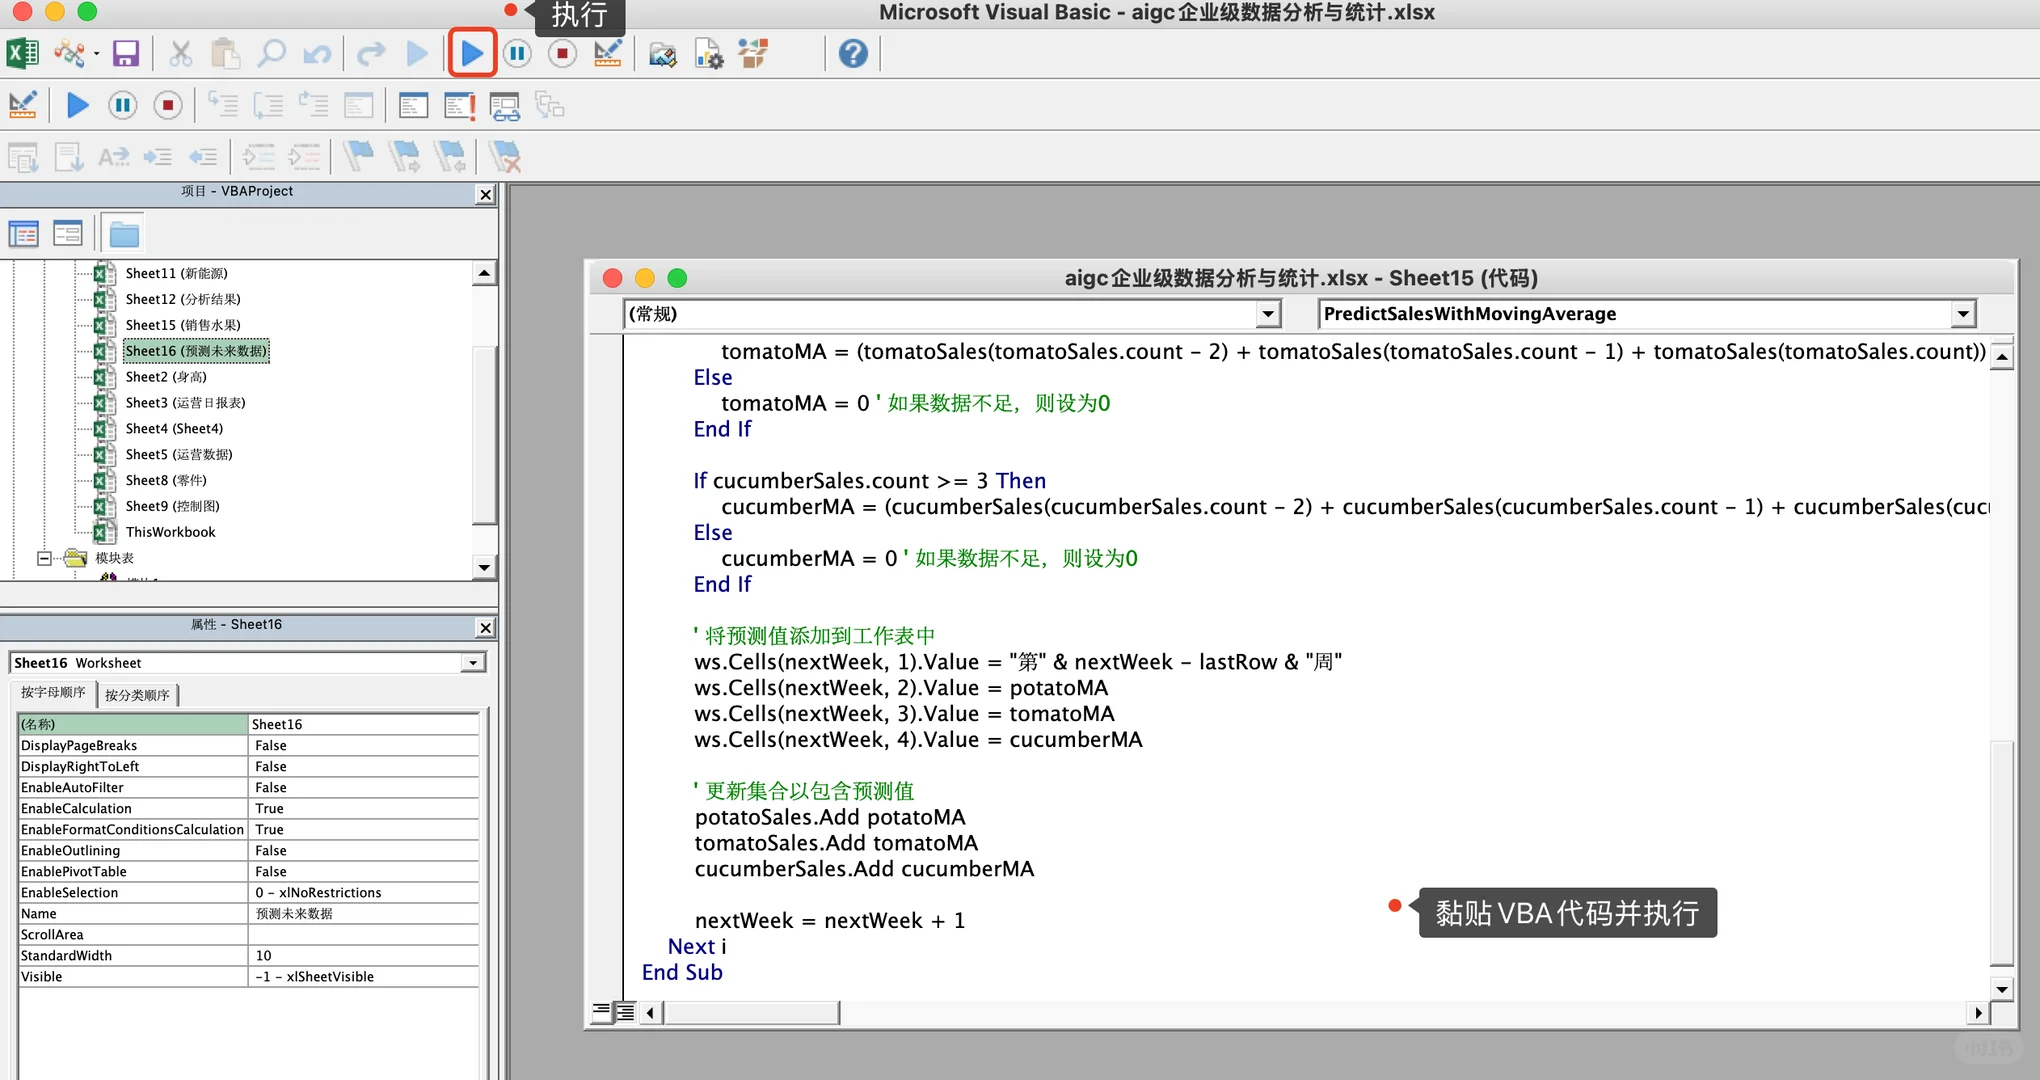Click the Previous Bookmark flag icon
The width and height of the screenshot is (2040, 1080).
tap(450, 157)
